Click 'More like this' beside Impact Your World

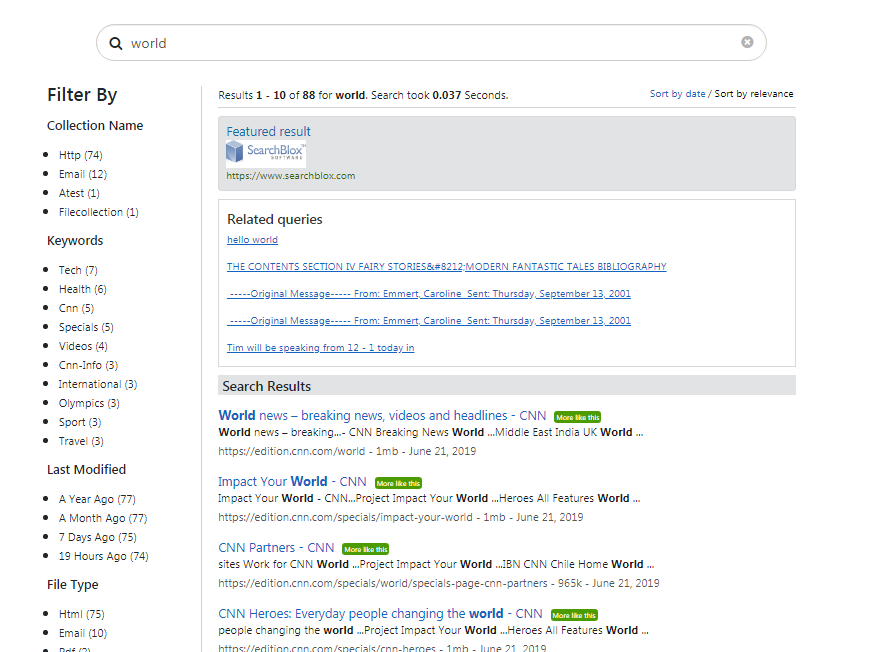coord(398,483)
